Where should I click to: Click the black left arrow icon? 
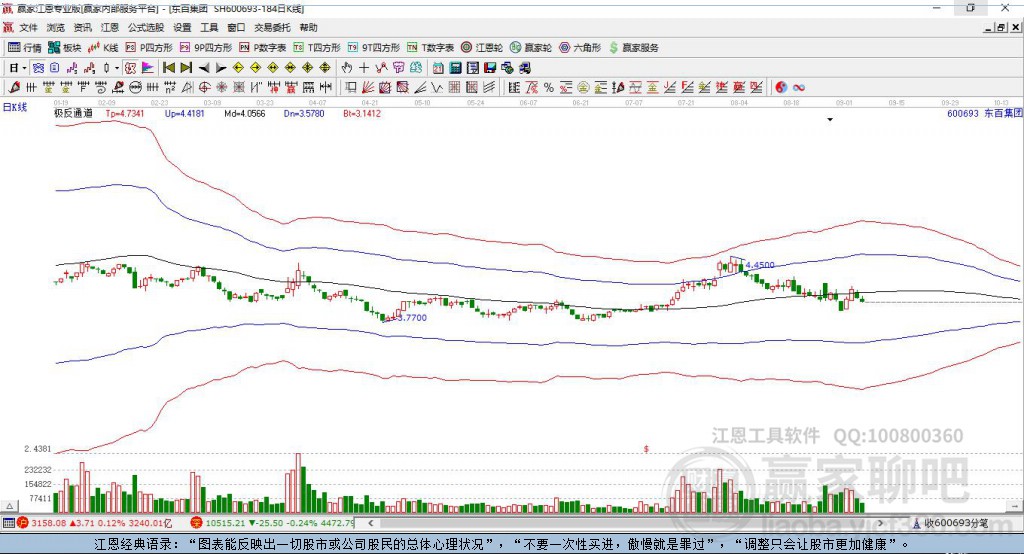(204, 68)
